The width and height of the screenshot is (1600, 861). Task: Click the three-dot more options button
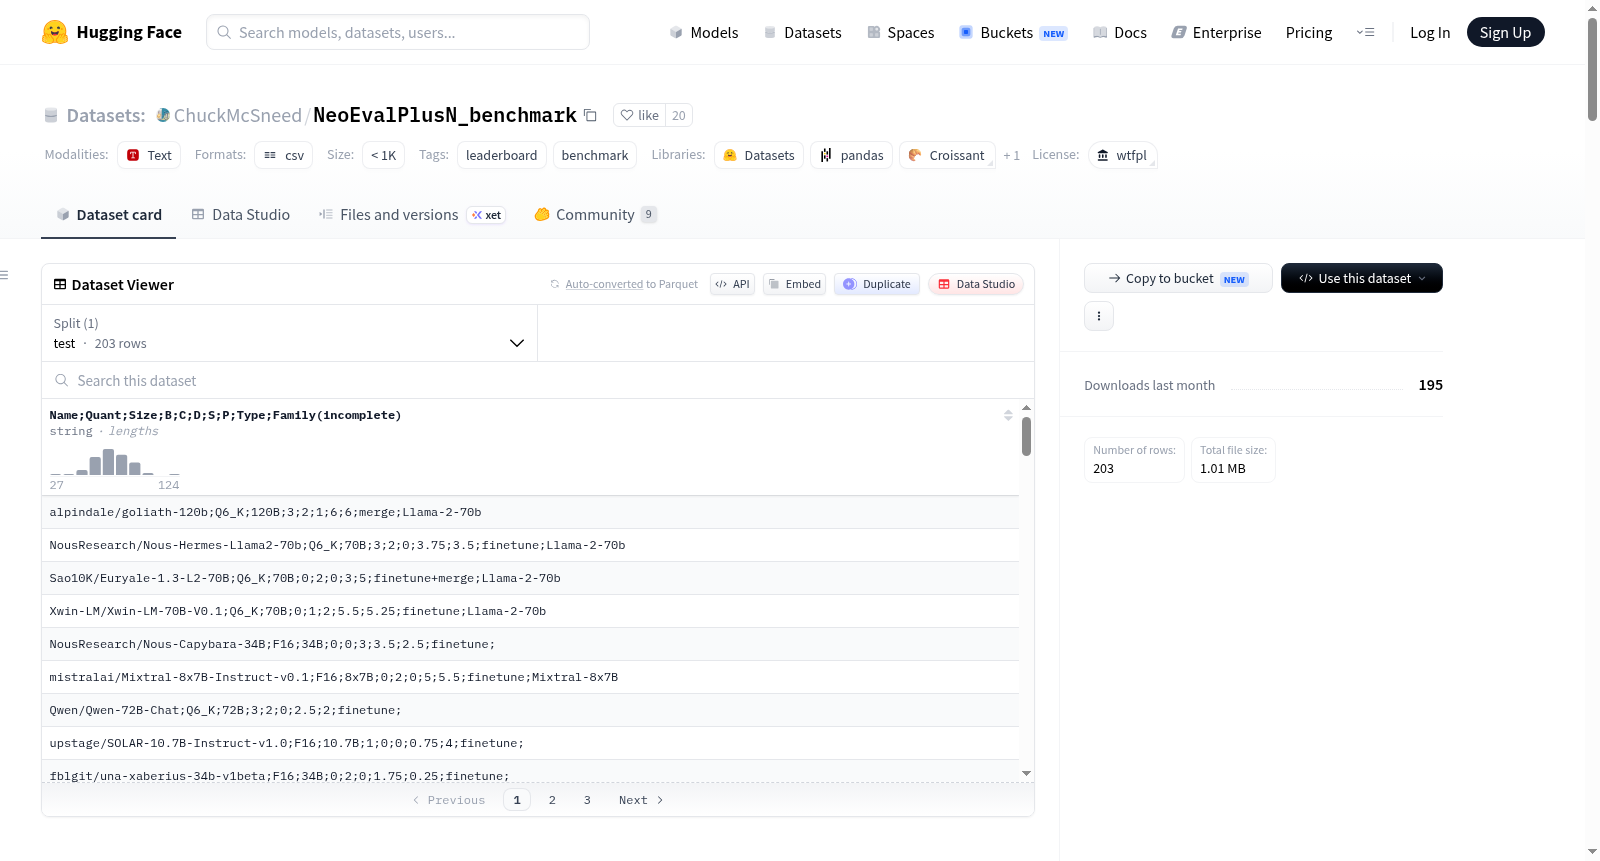1099,316
